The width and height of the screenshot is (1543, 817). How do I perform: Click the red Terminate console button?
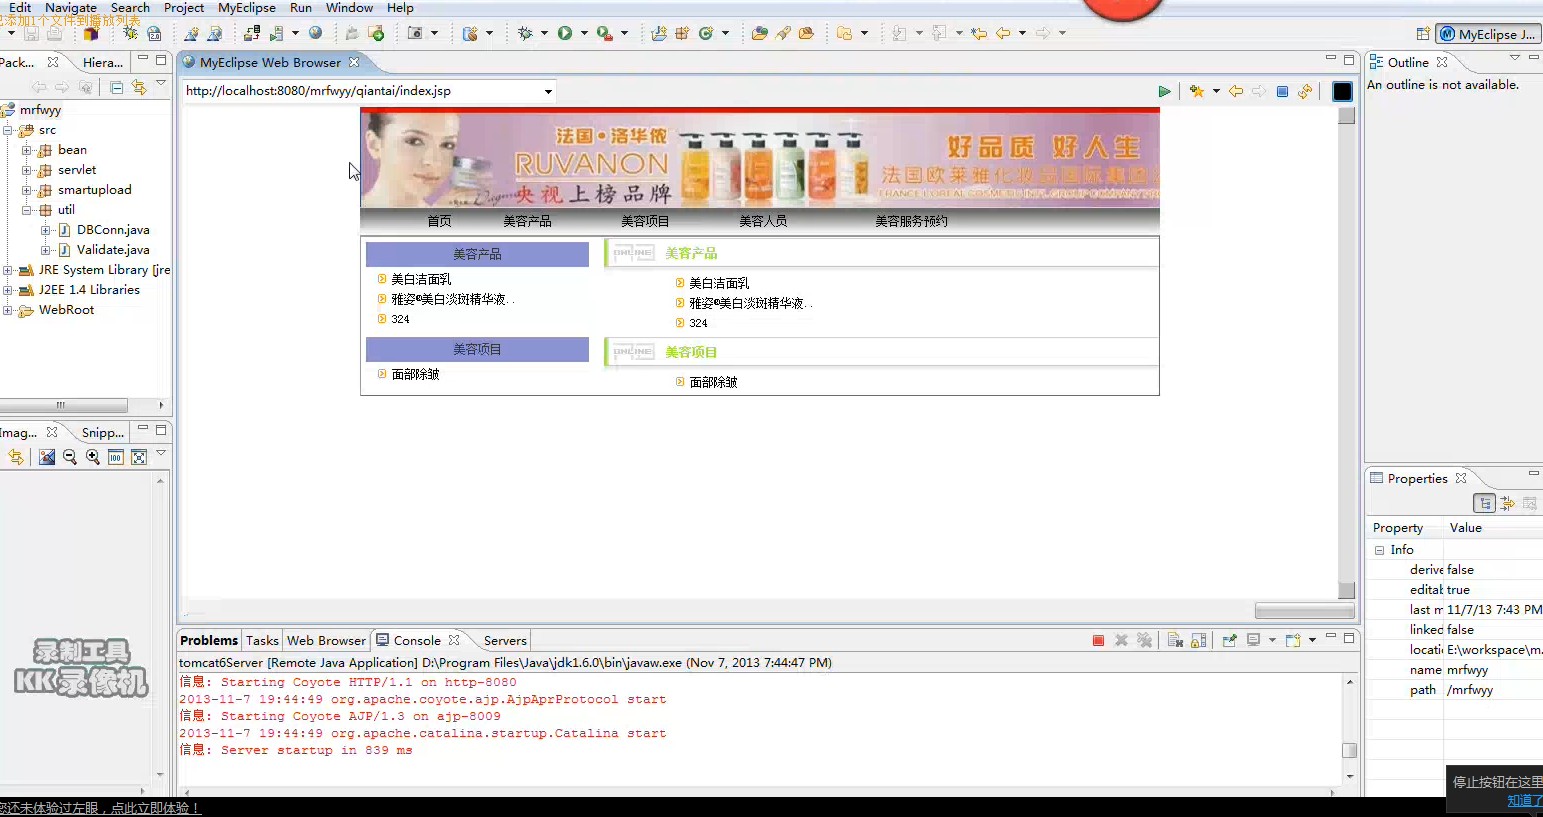coord(1098,640)
